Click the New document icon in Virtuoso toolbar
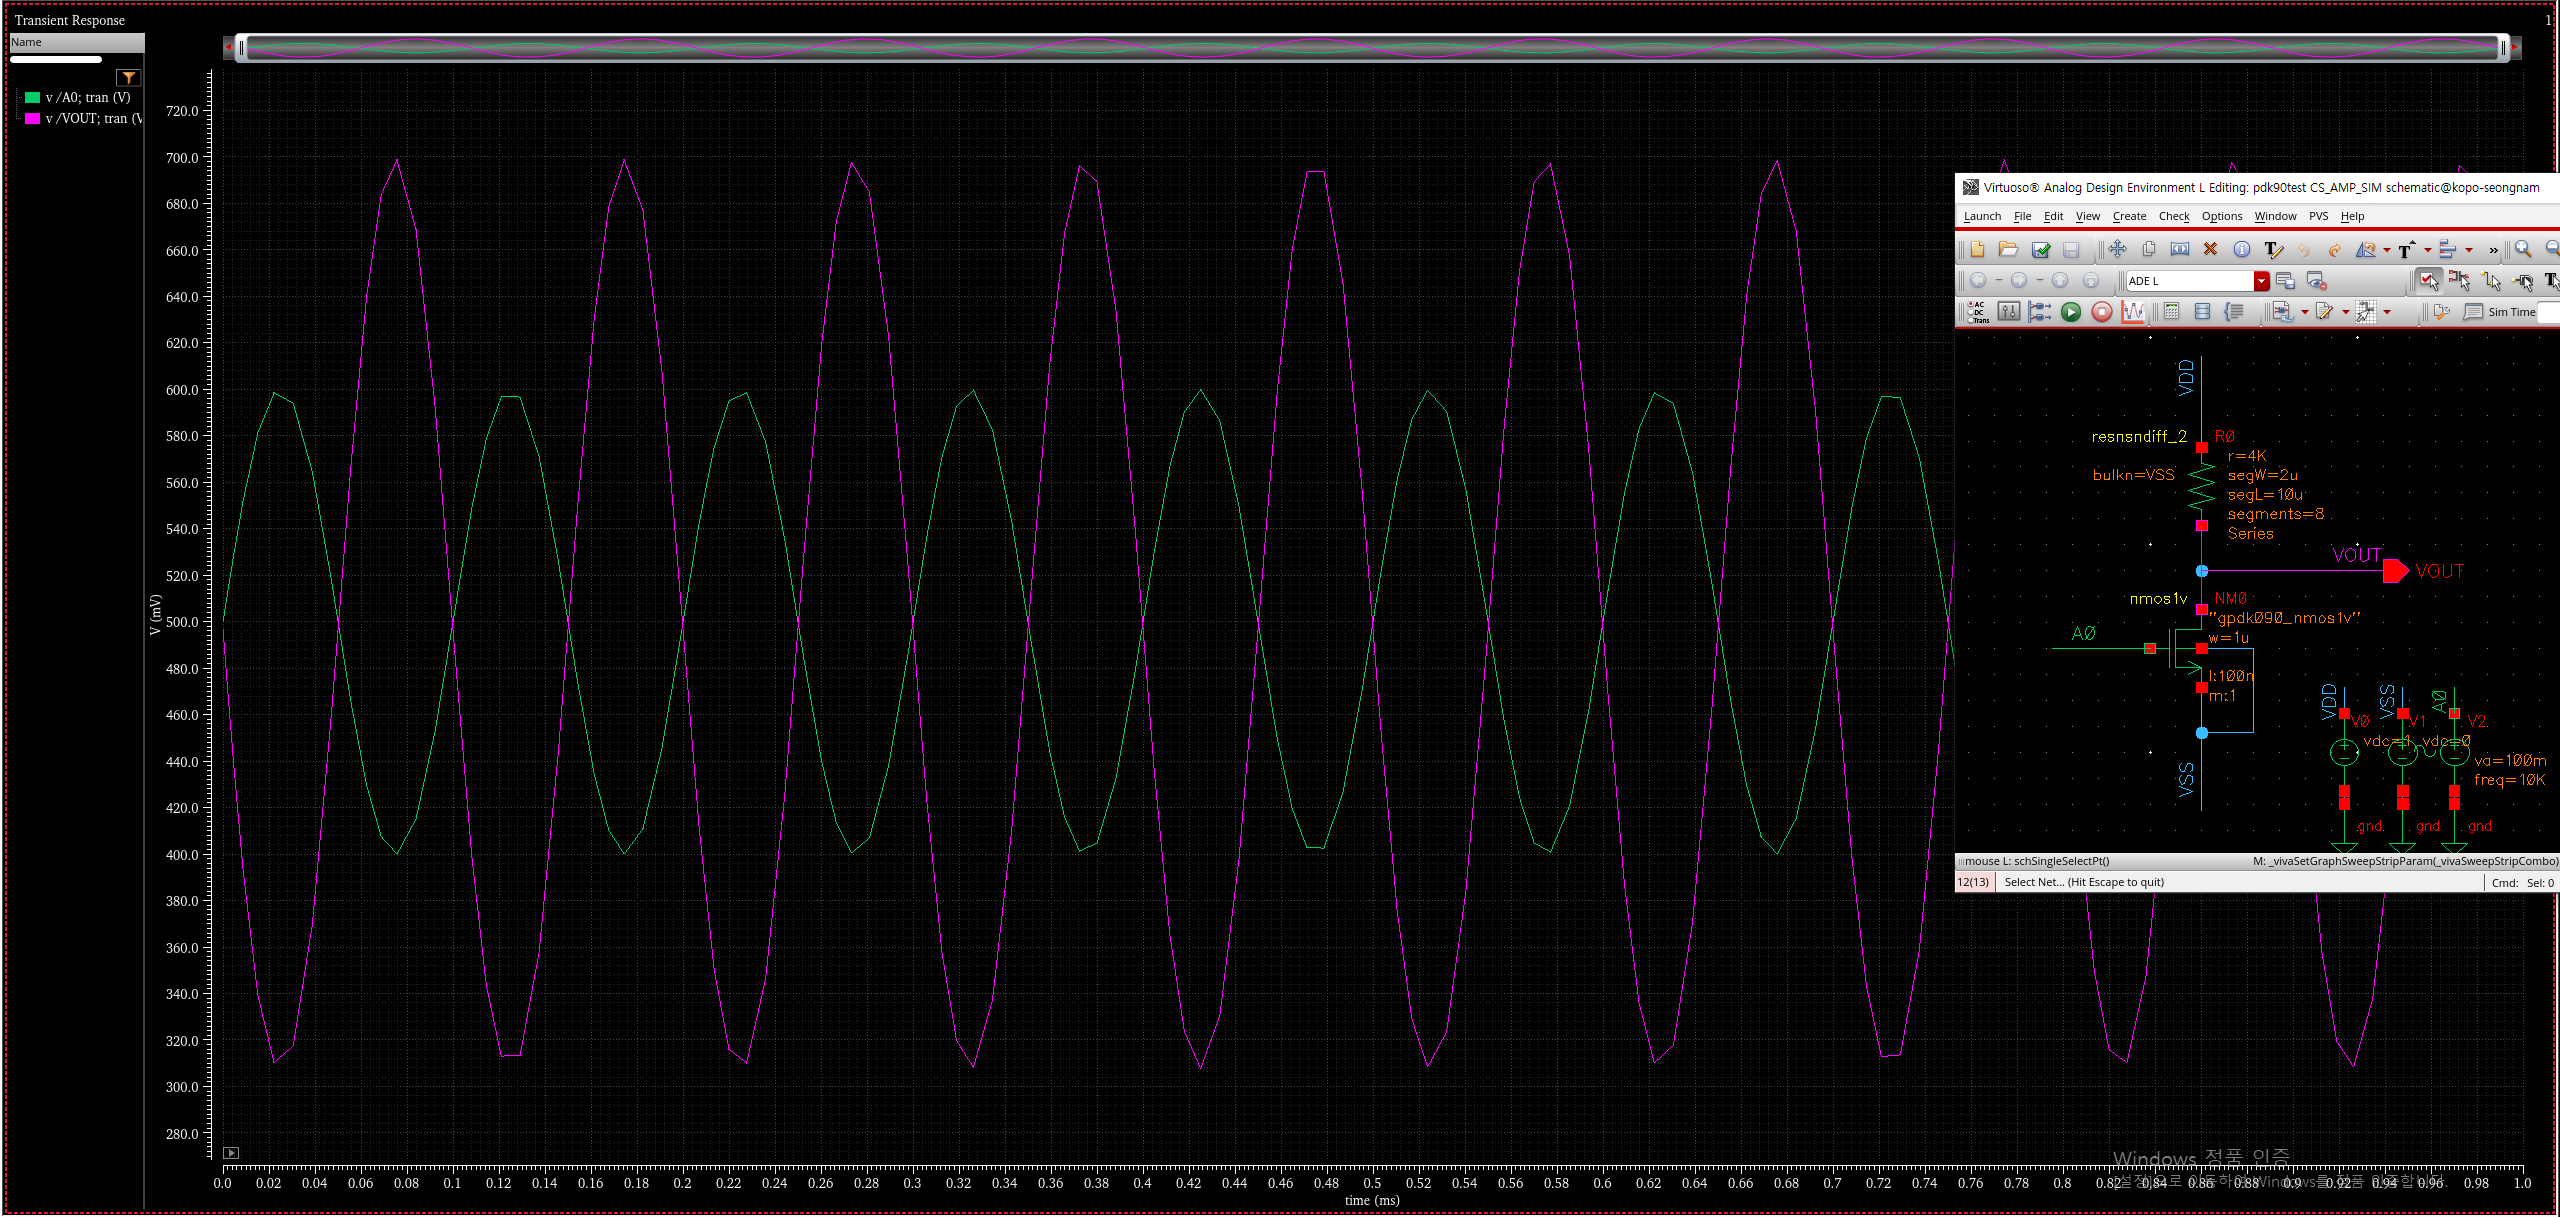2560x1217 pixels. (1977, 249)
